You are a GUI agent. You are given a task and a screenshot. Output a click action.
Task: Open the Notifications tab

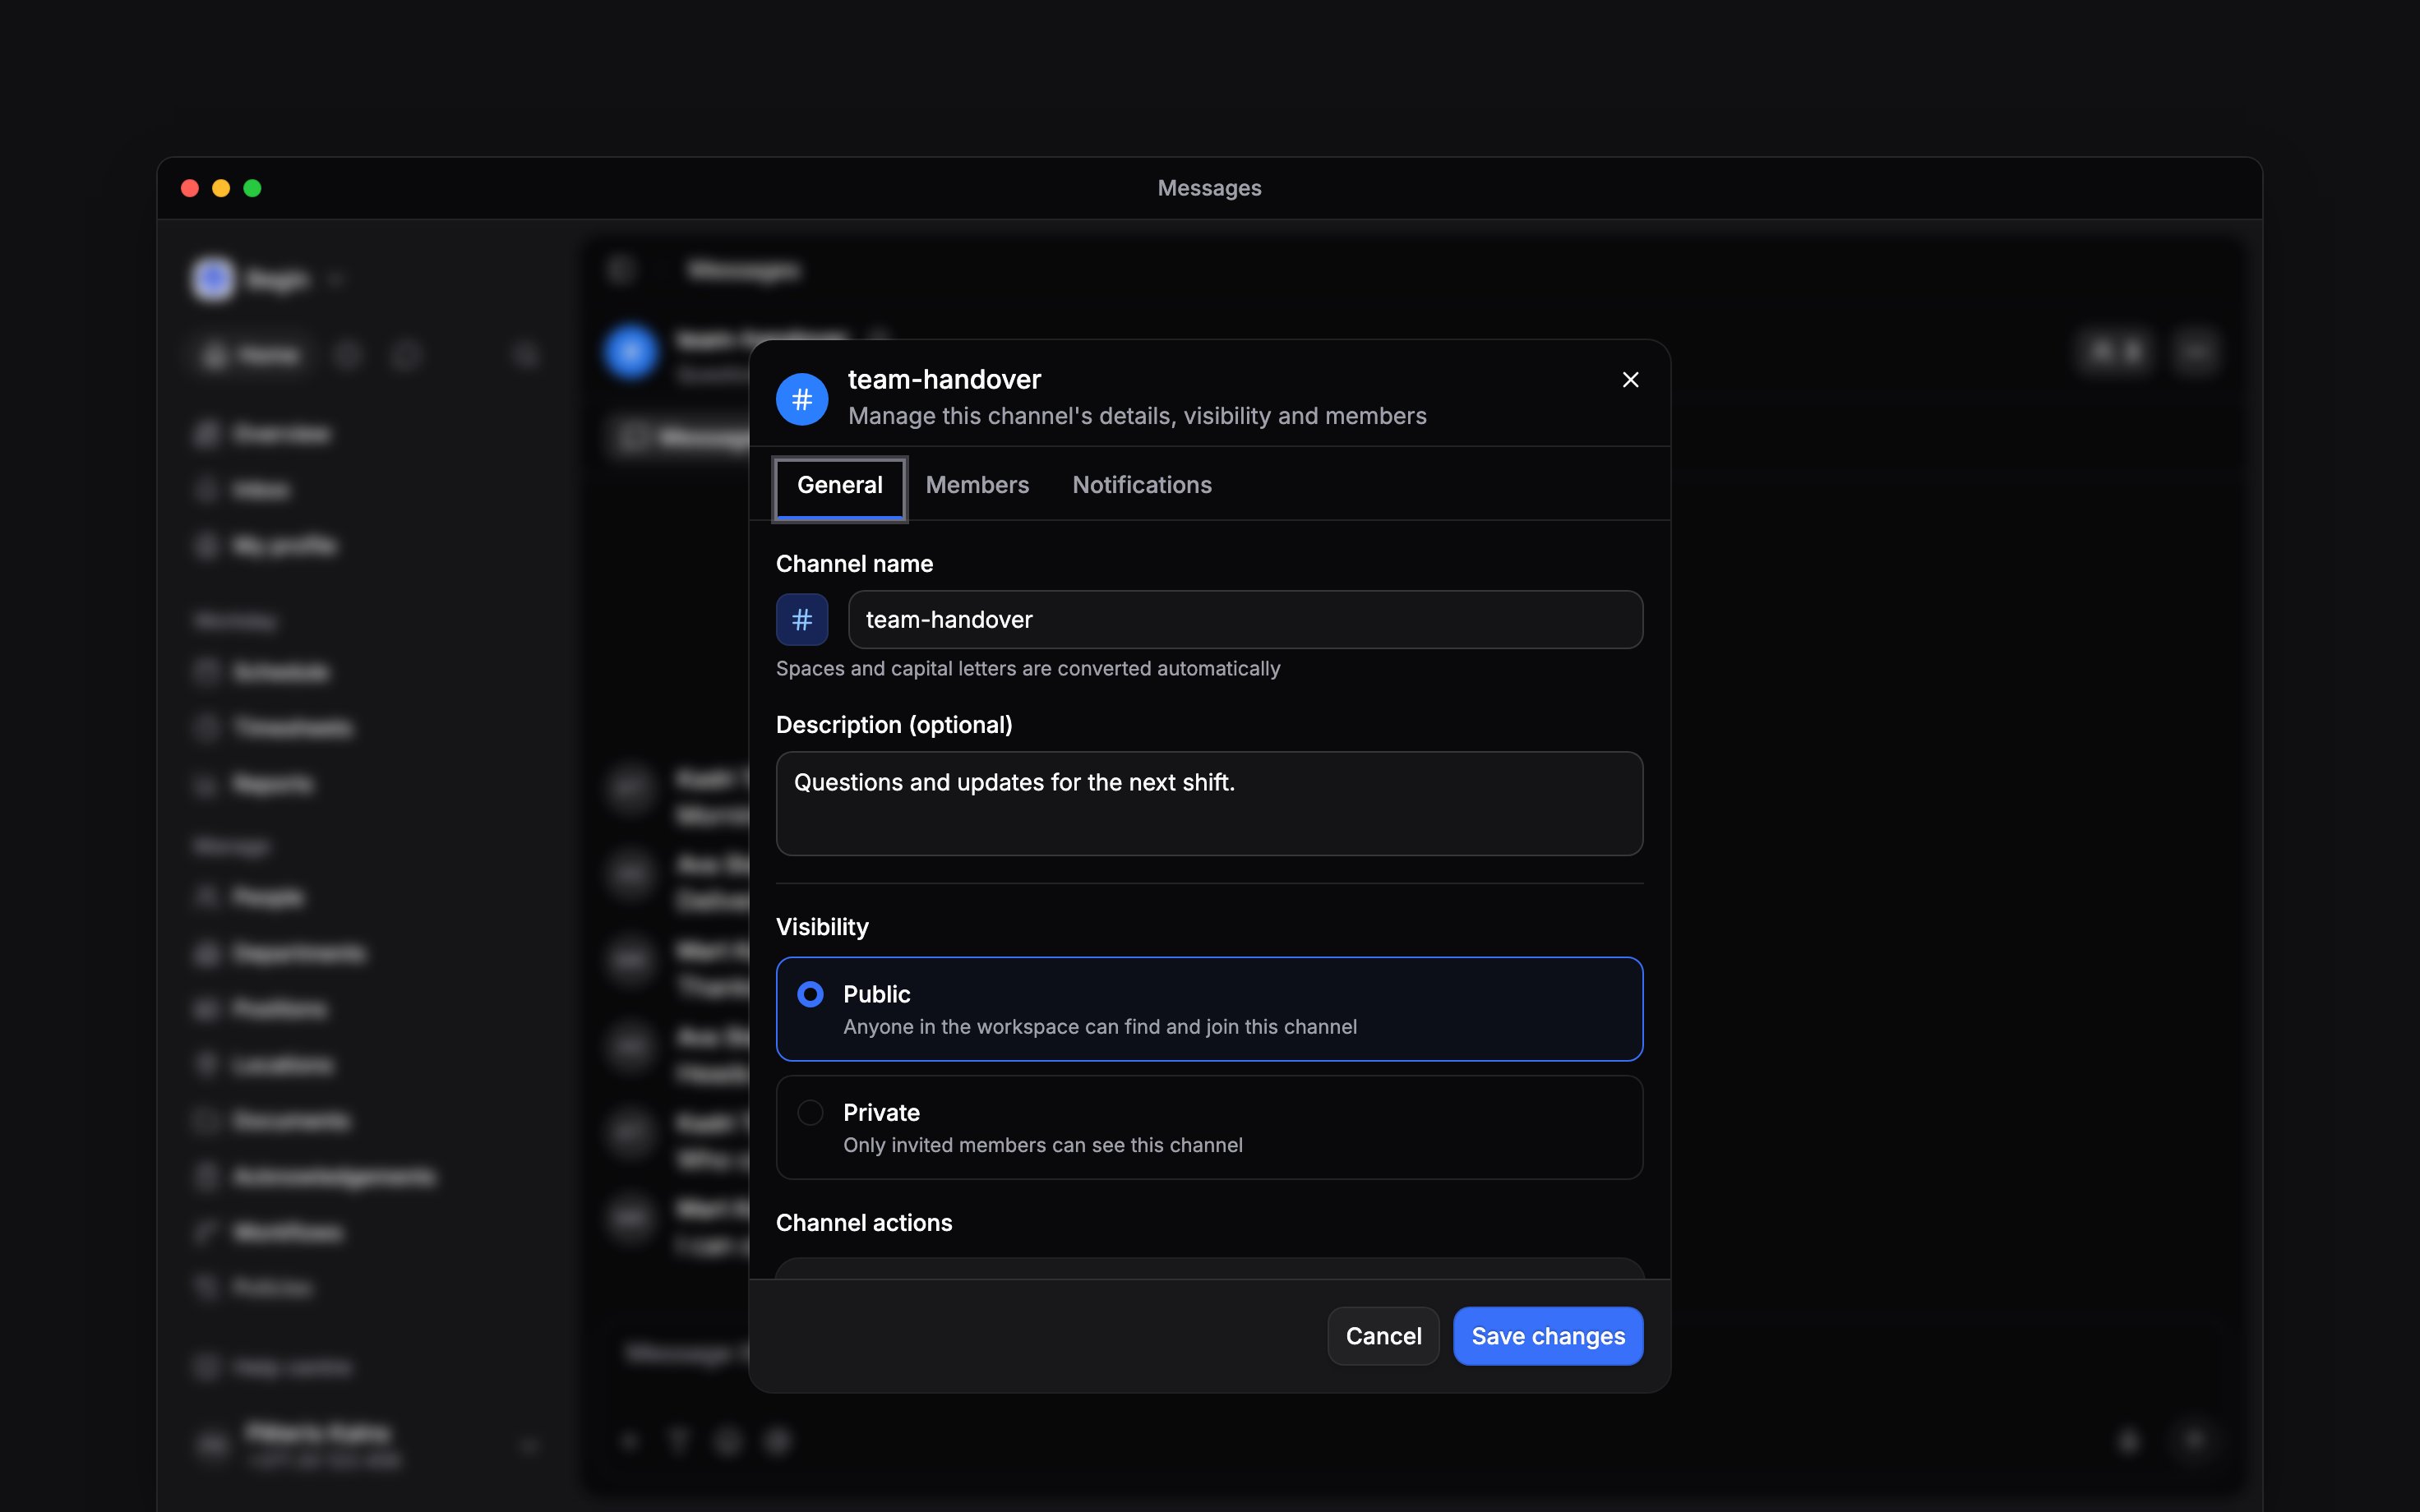(x=1142, y=485)
